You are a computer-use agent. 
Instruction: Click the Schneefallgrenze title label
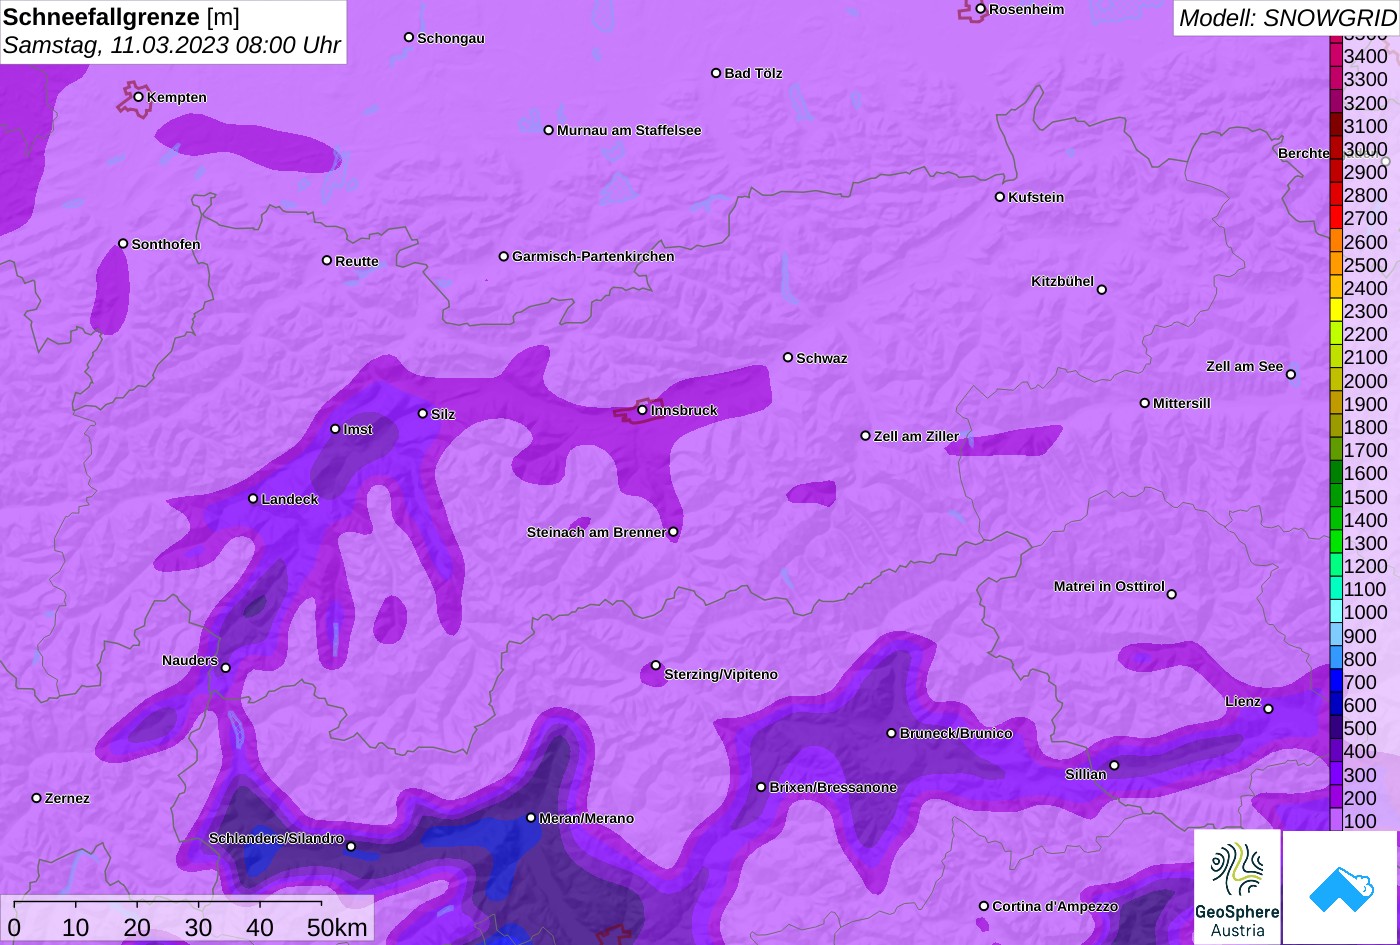[x=101, y=17]
